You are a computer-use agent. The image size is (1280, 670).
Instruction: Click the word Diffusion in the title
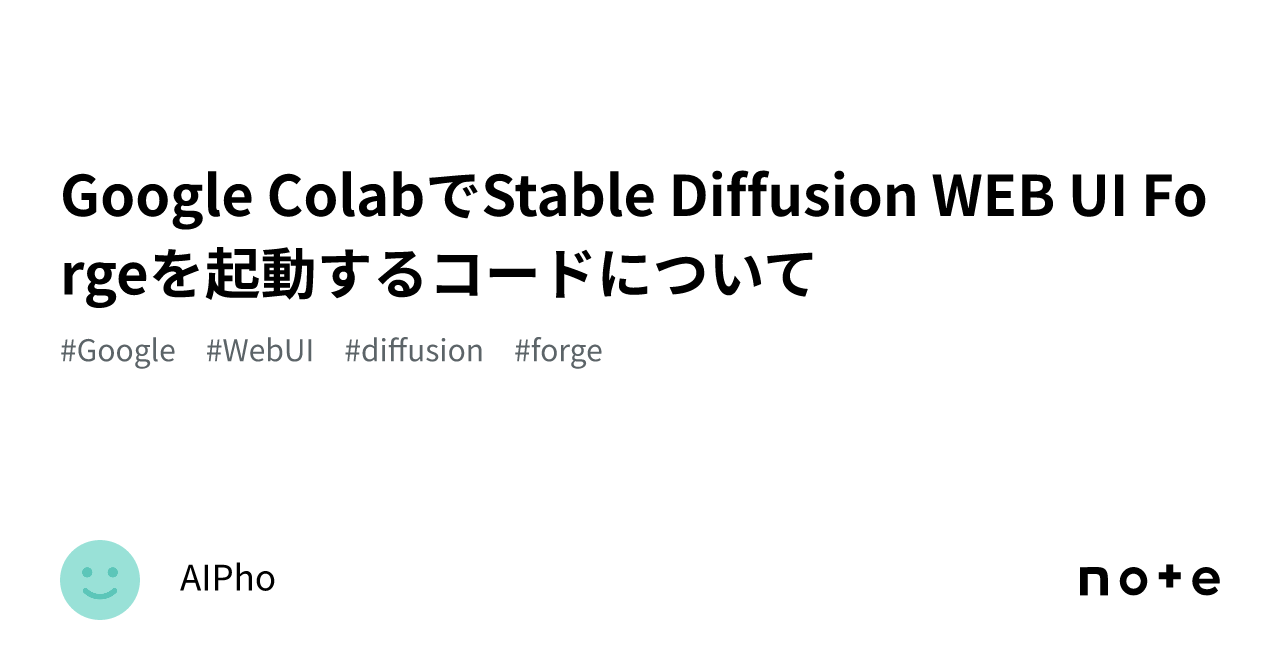(793, 198)
